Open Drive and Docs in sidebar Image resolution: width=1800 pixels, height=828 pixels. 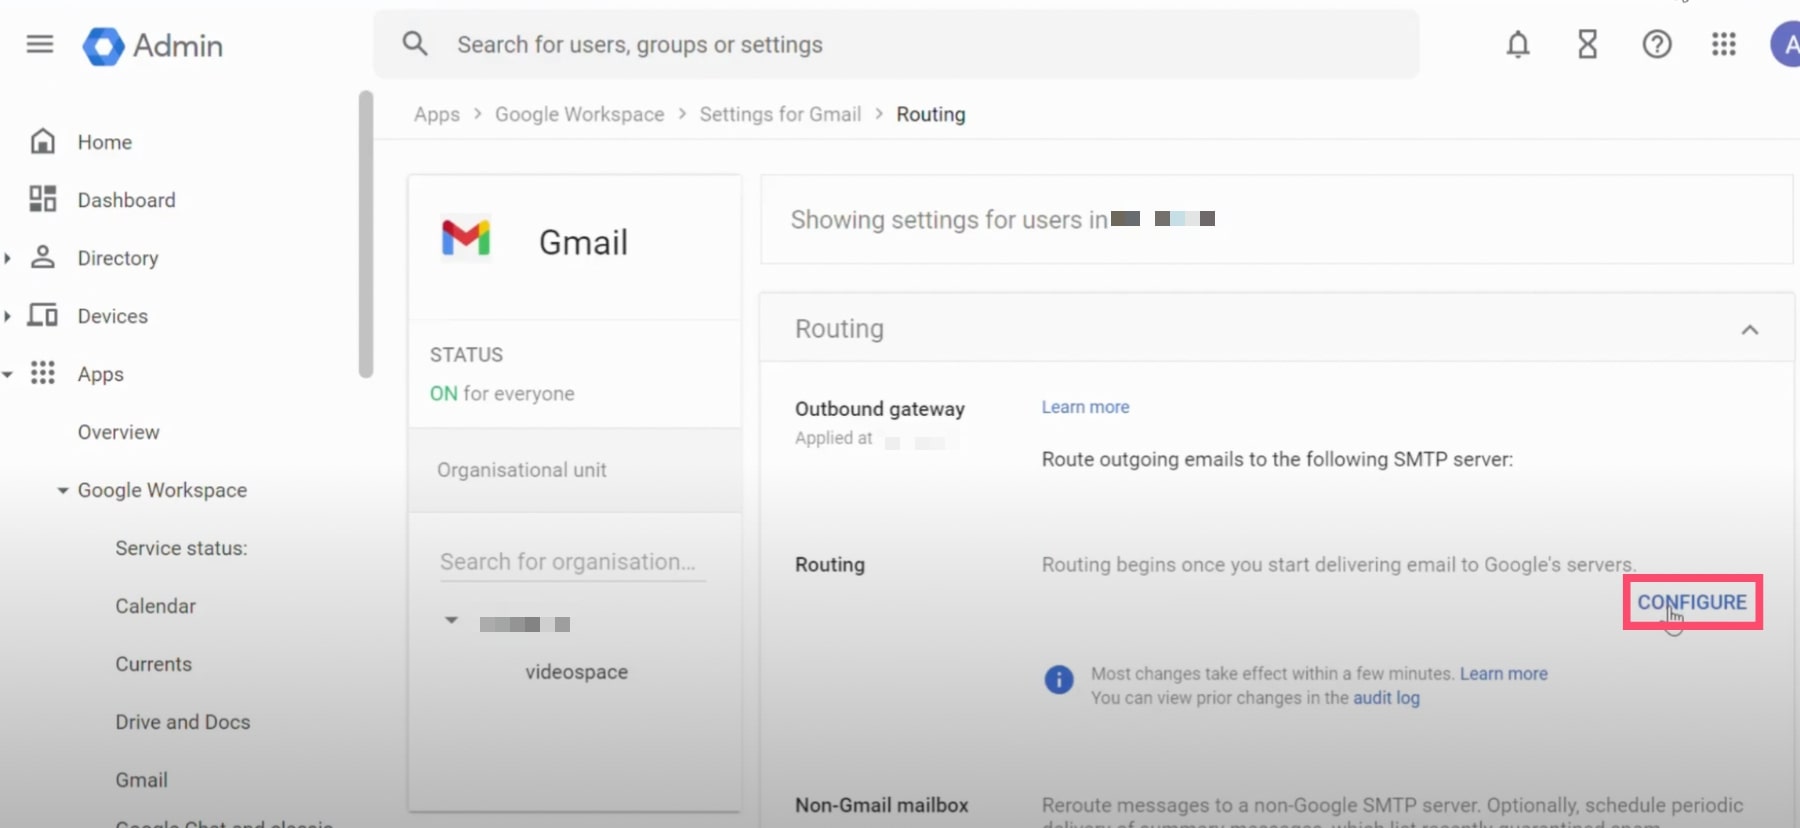coord(183,722)
